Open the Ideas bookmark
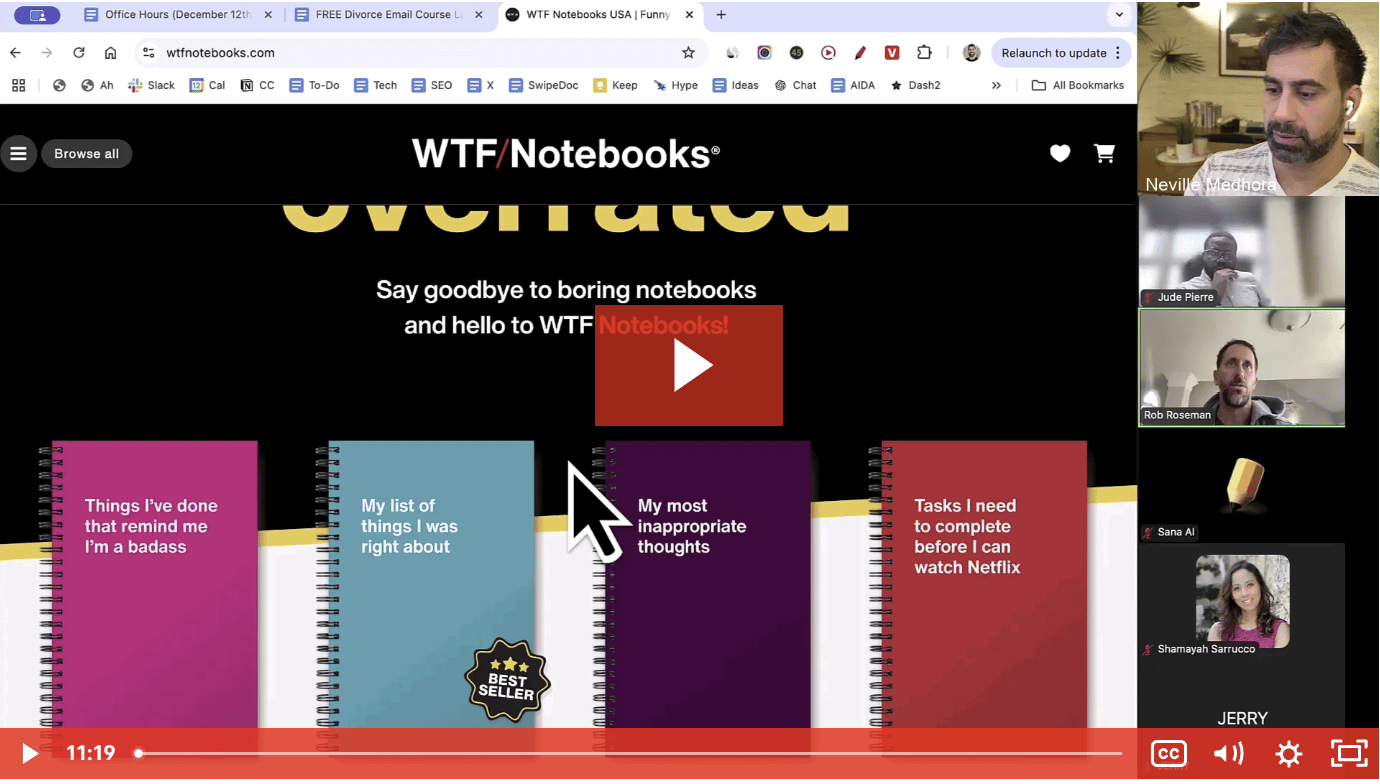The image size is (1380, 784). pos(735,85)
